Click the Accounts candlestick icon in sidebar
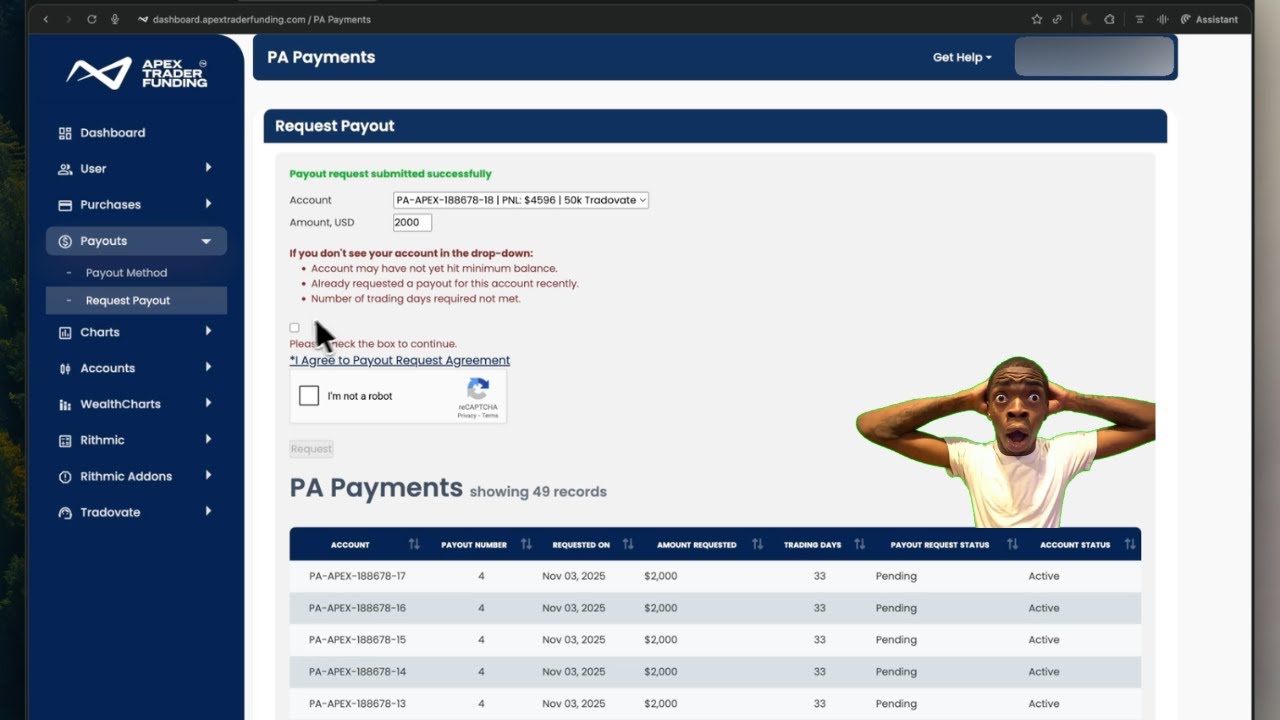 [65, 369]
